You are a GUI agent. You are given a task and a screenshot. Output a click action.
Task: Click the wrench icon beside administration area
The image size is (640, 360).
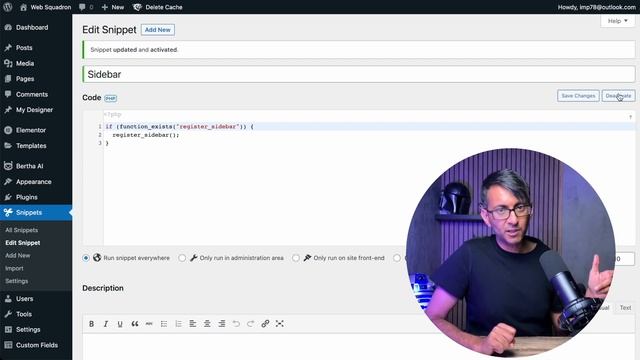(x=193, y=258)
